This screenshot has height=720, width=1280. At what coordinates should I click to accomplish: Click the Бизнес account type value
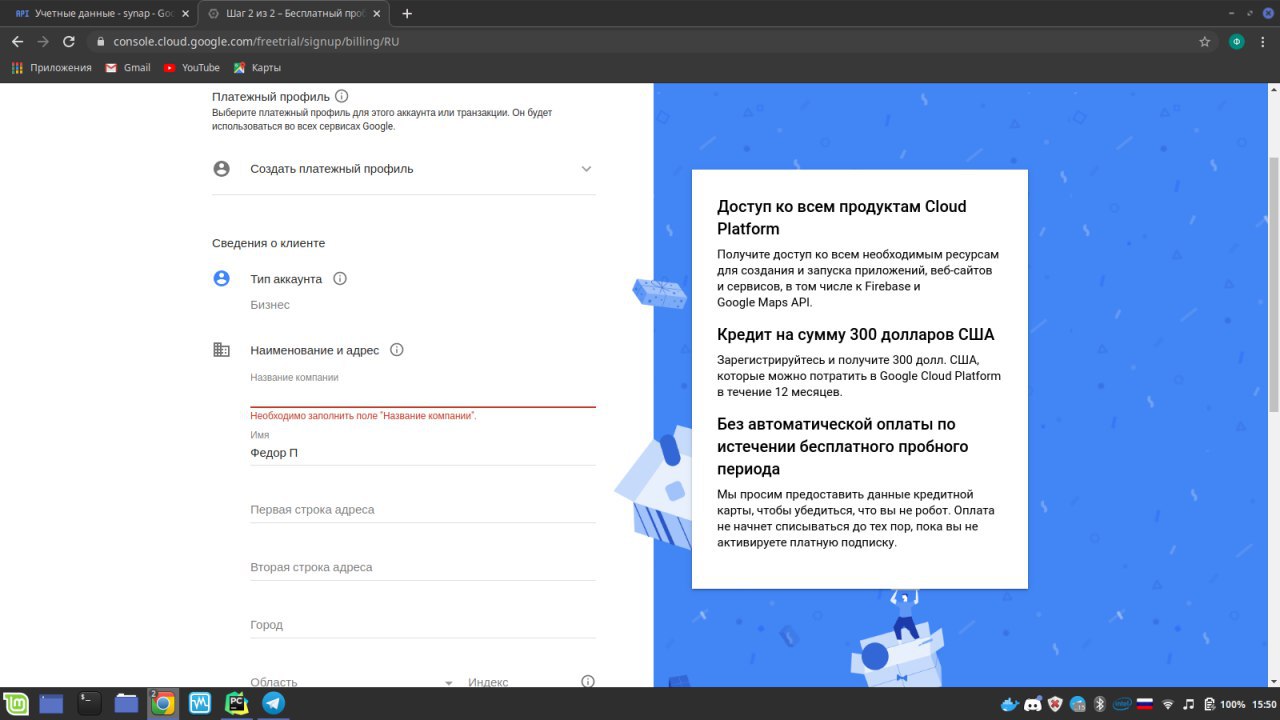tap(270, 305)
